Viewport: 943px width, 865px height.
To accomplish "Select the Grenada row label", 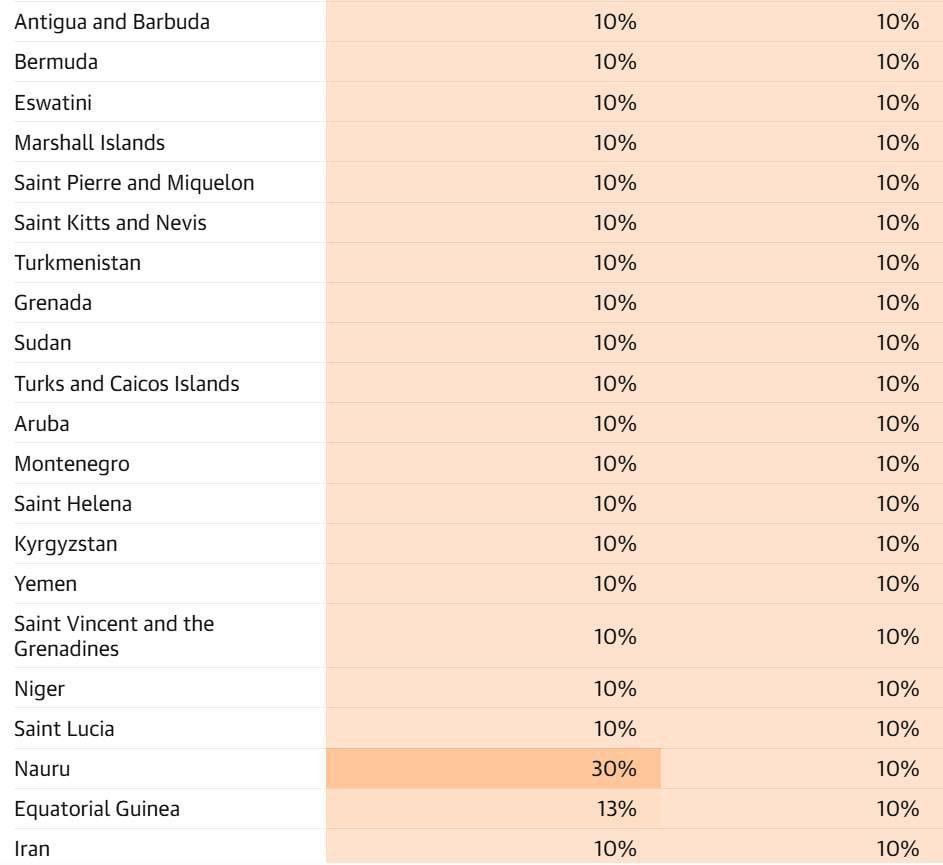I will coord(53,303).
